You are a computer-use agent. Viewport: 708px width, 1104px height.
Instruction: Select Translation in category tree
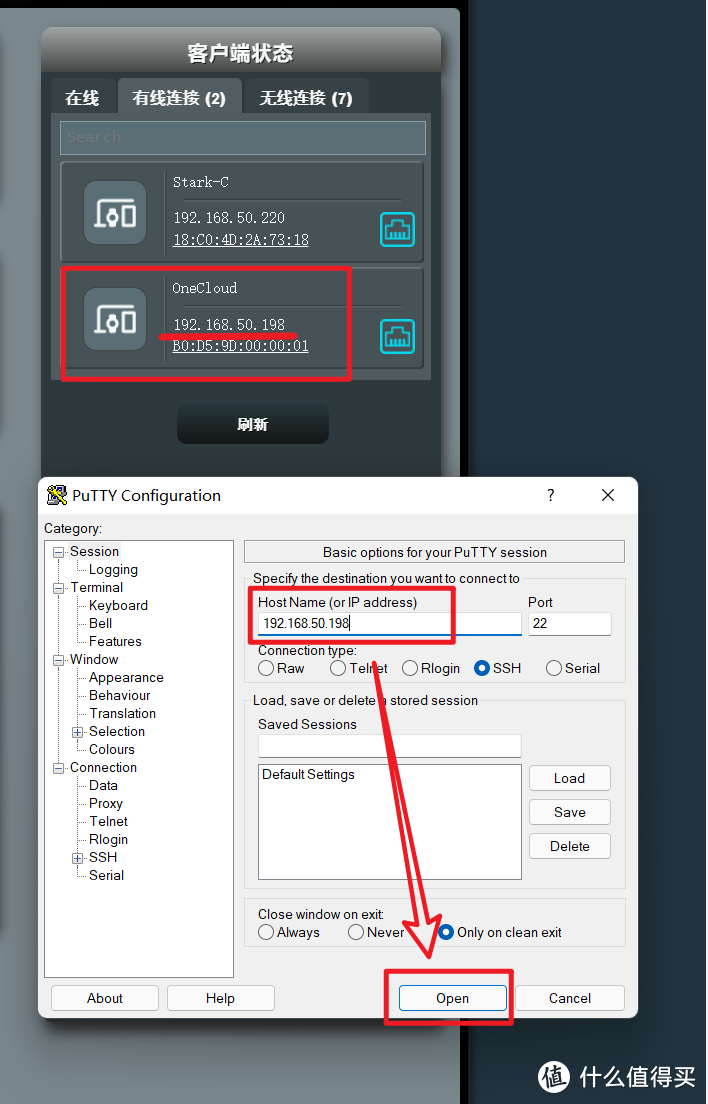[x=122, y=713]
